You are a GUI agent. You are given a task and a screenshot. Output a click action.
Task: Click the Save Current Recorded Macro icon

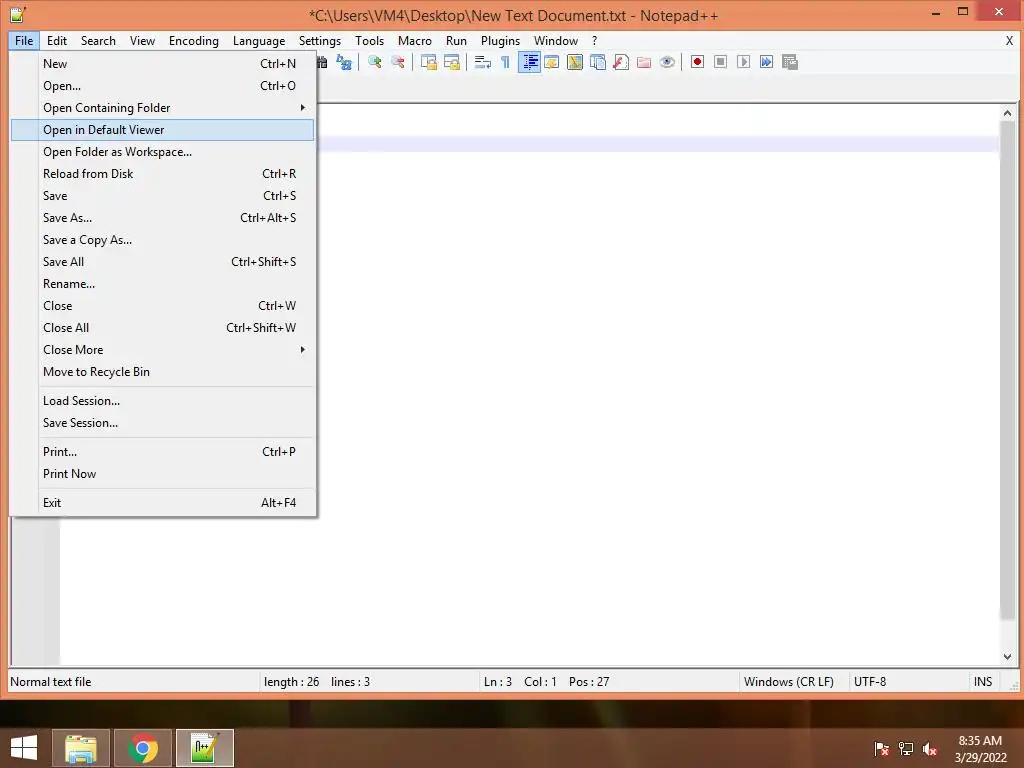coord(790,62)
